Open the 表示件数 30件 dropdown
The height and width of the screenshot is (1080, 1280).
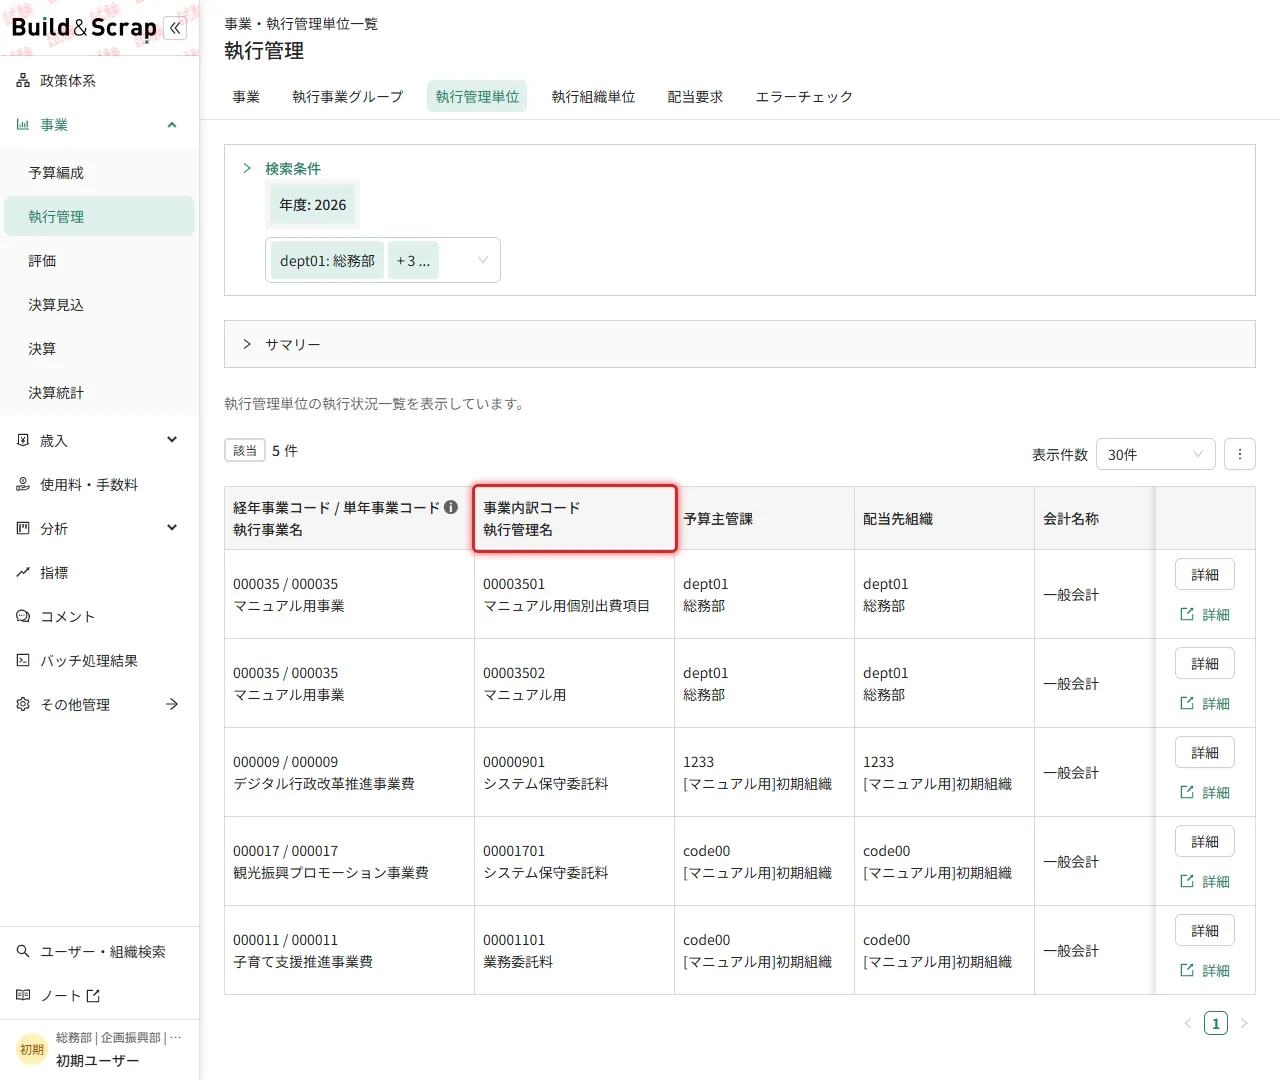tap(1156, 454)
